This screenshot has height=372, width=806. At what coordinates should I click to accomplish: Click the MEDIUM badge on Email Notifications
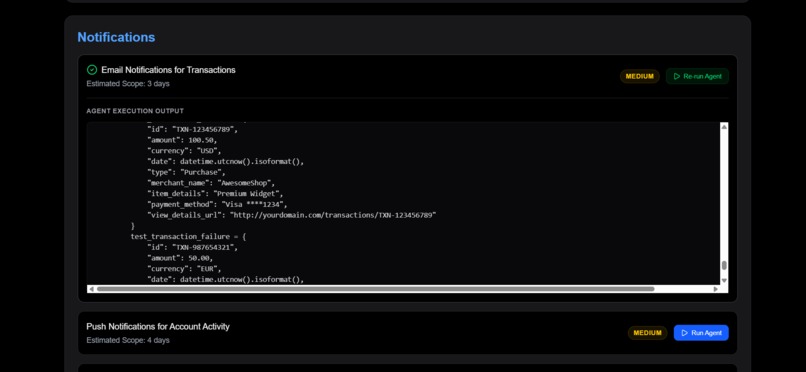pos(639,76)
